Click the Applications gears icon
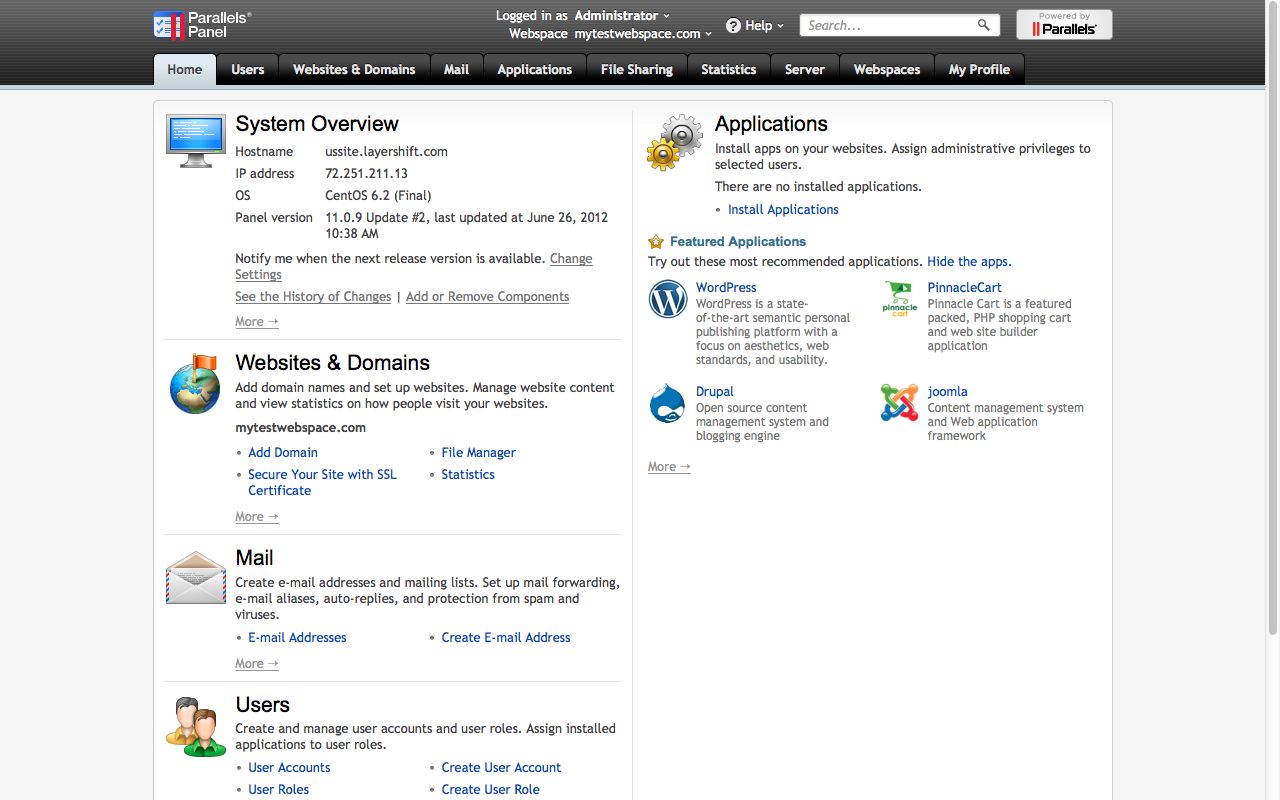Image resolution: width=1280 pixels, height=800 pixels. click(675, 142)
